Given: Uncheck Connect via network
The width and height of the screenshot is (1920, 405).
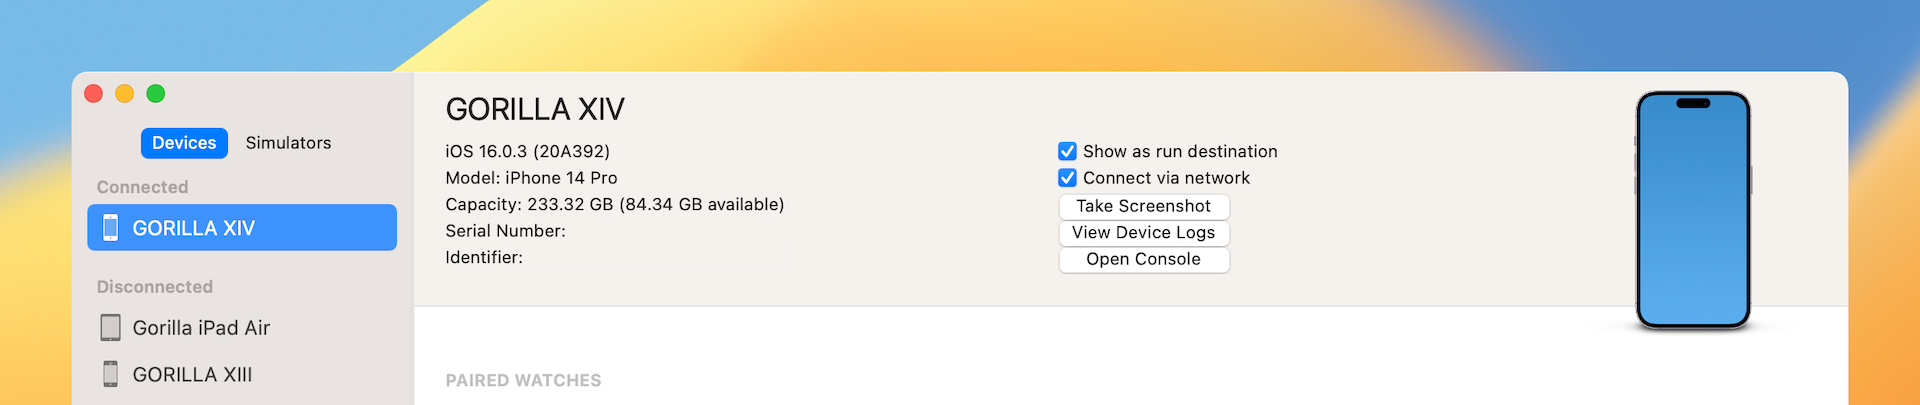Looking at the screenshot, I should point(1067,178).
